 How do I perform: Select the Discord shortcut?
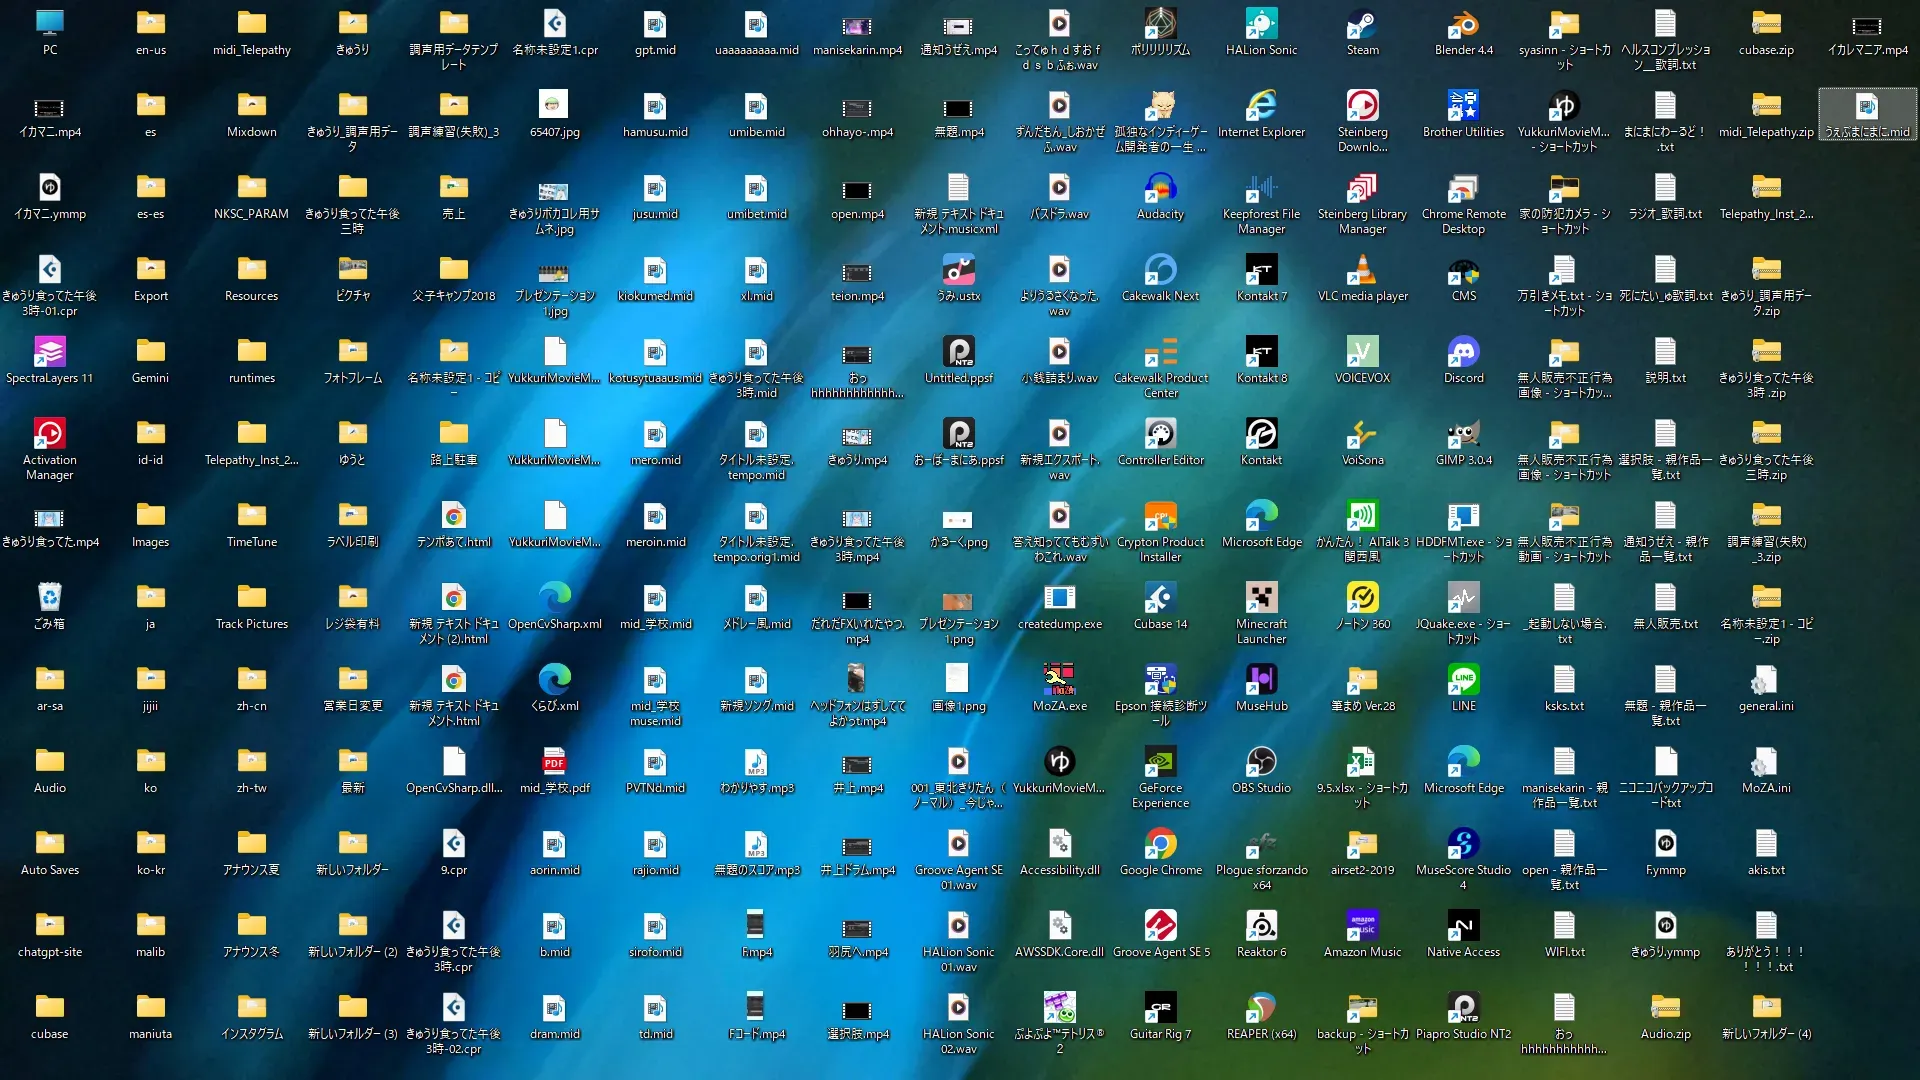[x=1463, y=352]
